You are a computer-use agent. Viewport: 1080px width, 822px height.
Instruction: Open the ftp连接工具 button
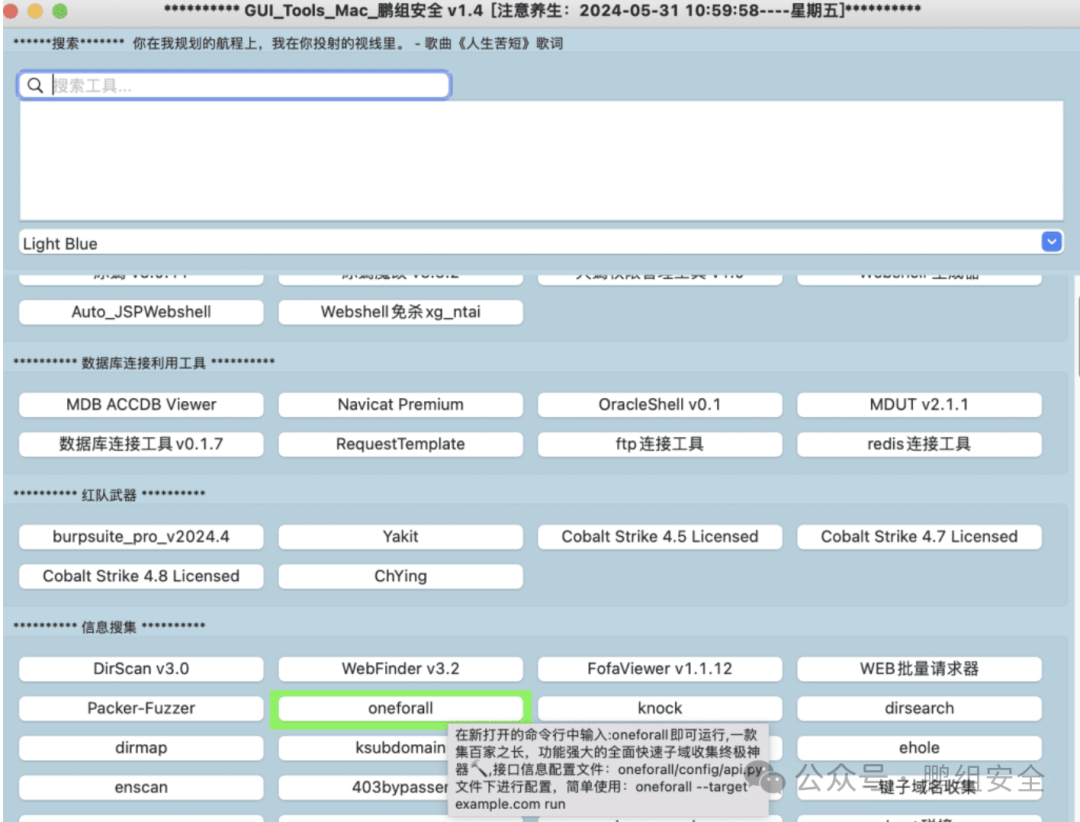pos(660,444)
